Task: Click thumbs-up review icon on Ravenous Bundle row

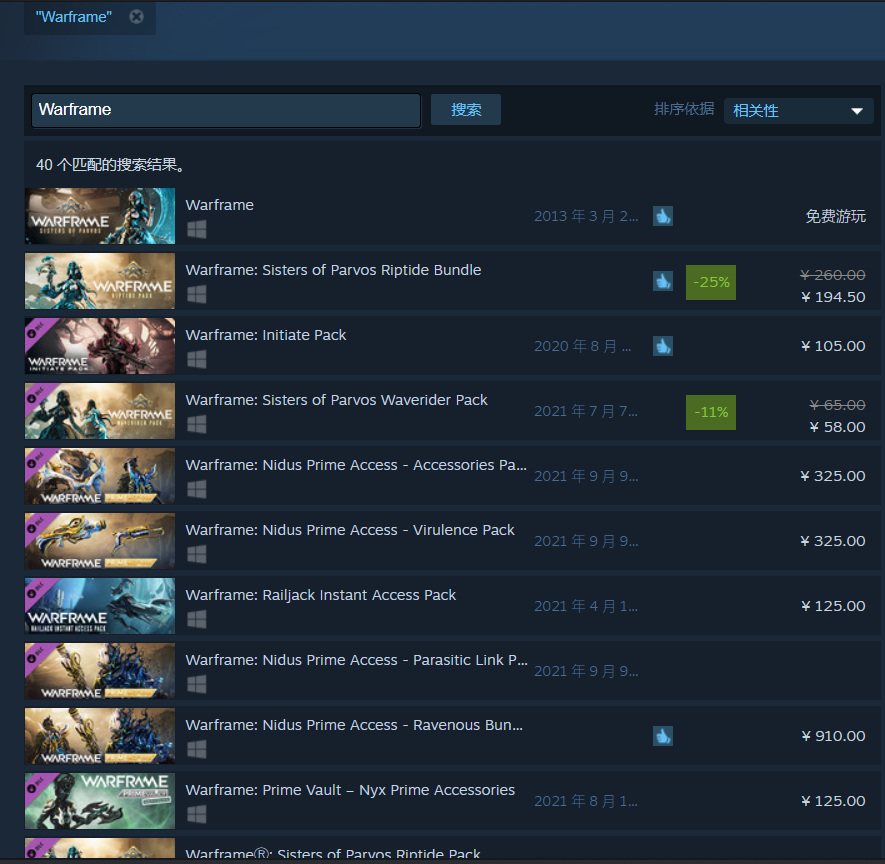Action: click(663, 736)
